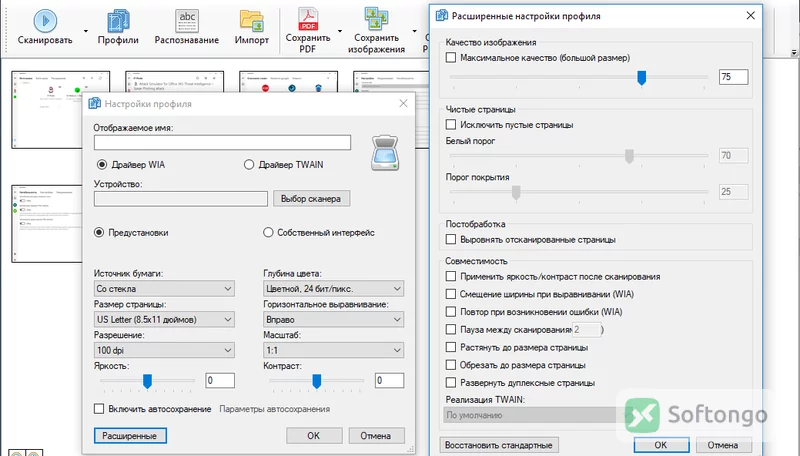
Task: Select Предустановки radio option
Action: point(99,233)
